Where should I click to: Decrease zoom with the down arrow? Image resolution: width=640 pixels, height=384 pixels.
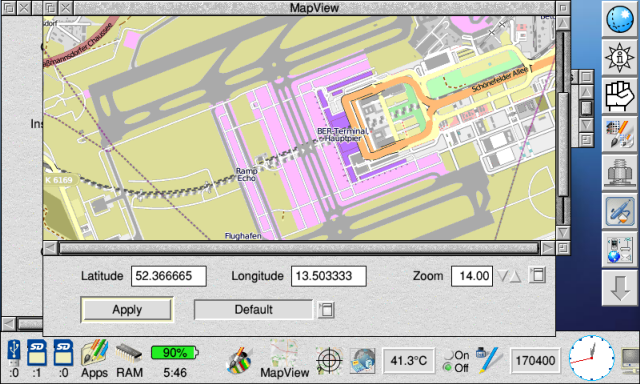pyautogui.click(x=503, y=276)
